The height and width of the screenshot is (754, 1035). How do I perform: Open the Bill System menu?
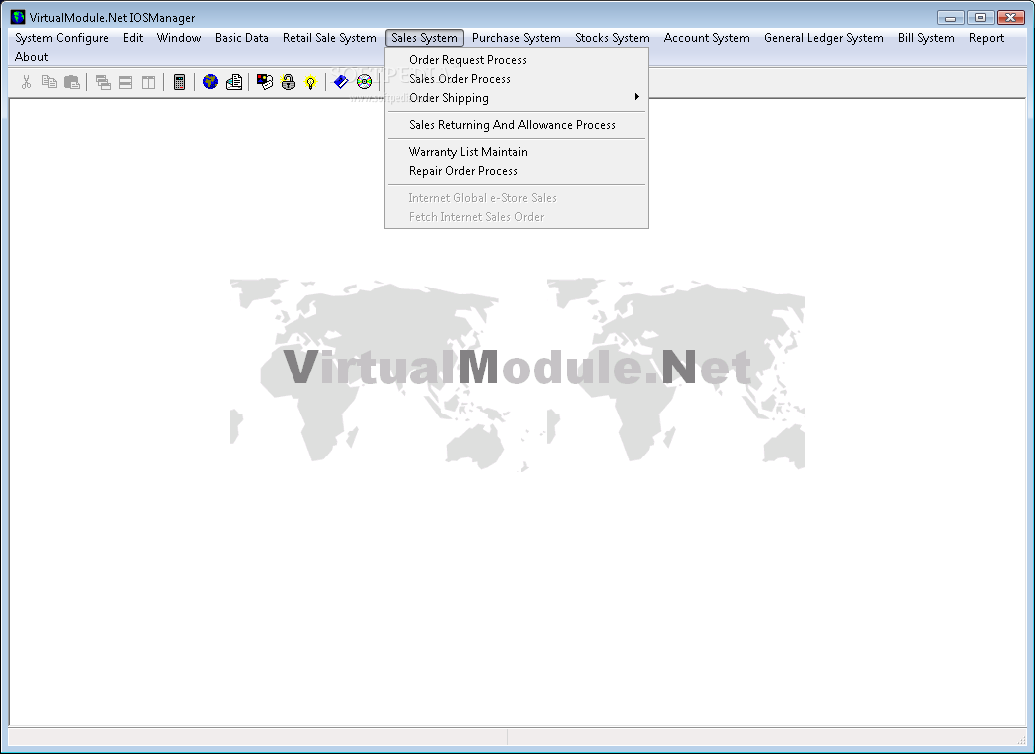pos(926,38)
